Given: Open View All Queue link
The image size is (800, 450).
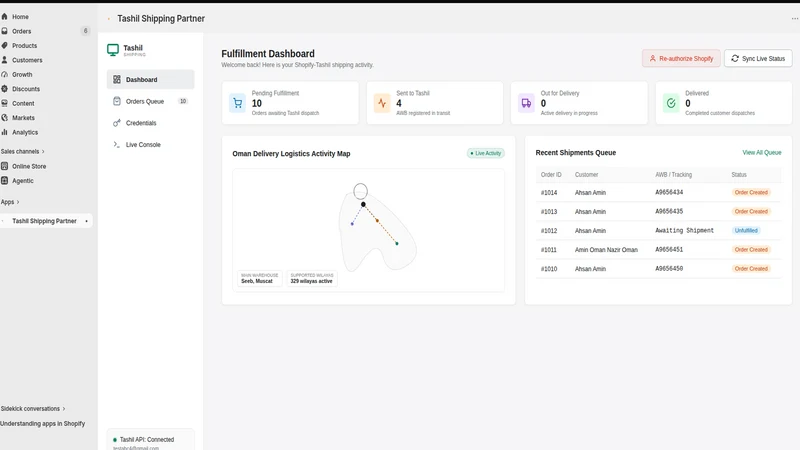Looking at the screenshot, I should pyautogui.click(x=762, y=153).
